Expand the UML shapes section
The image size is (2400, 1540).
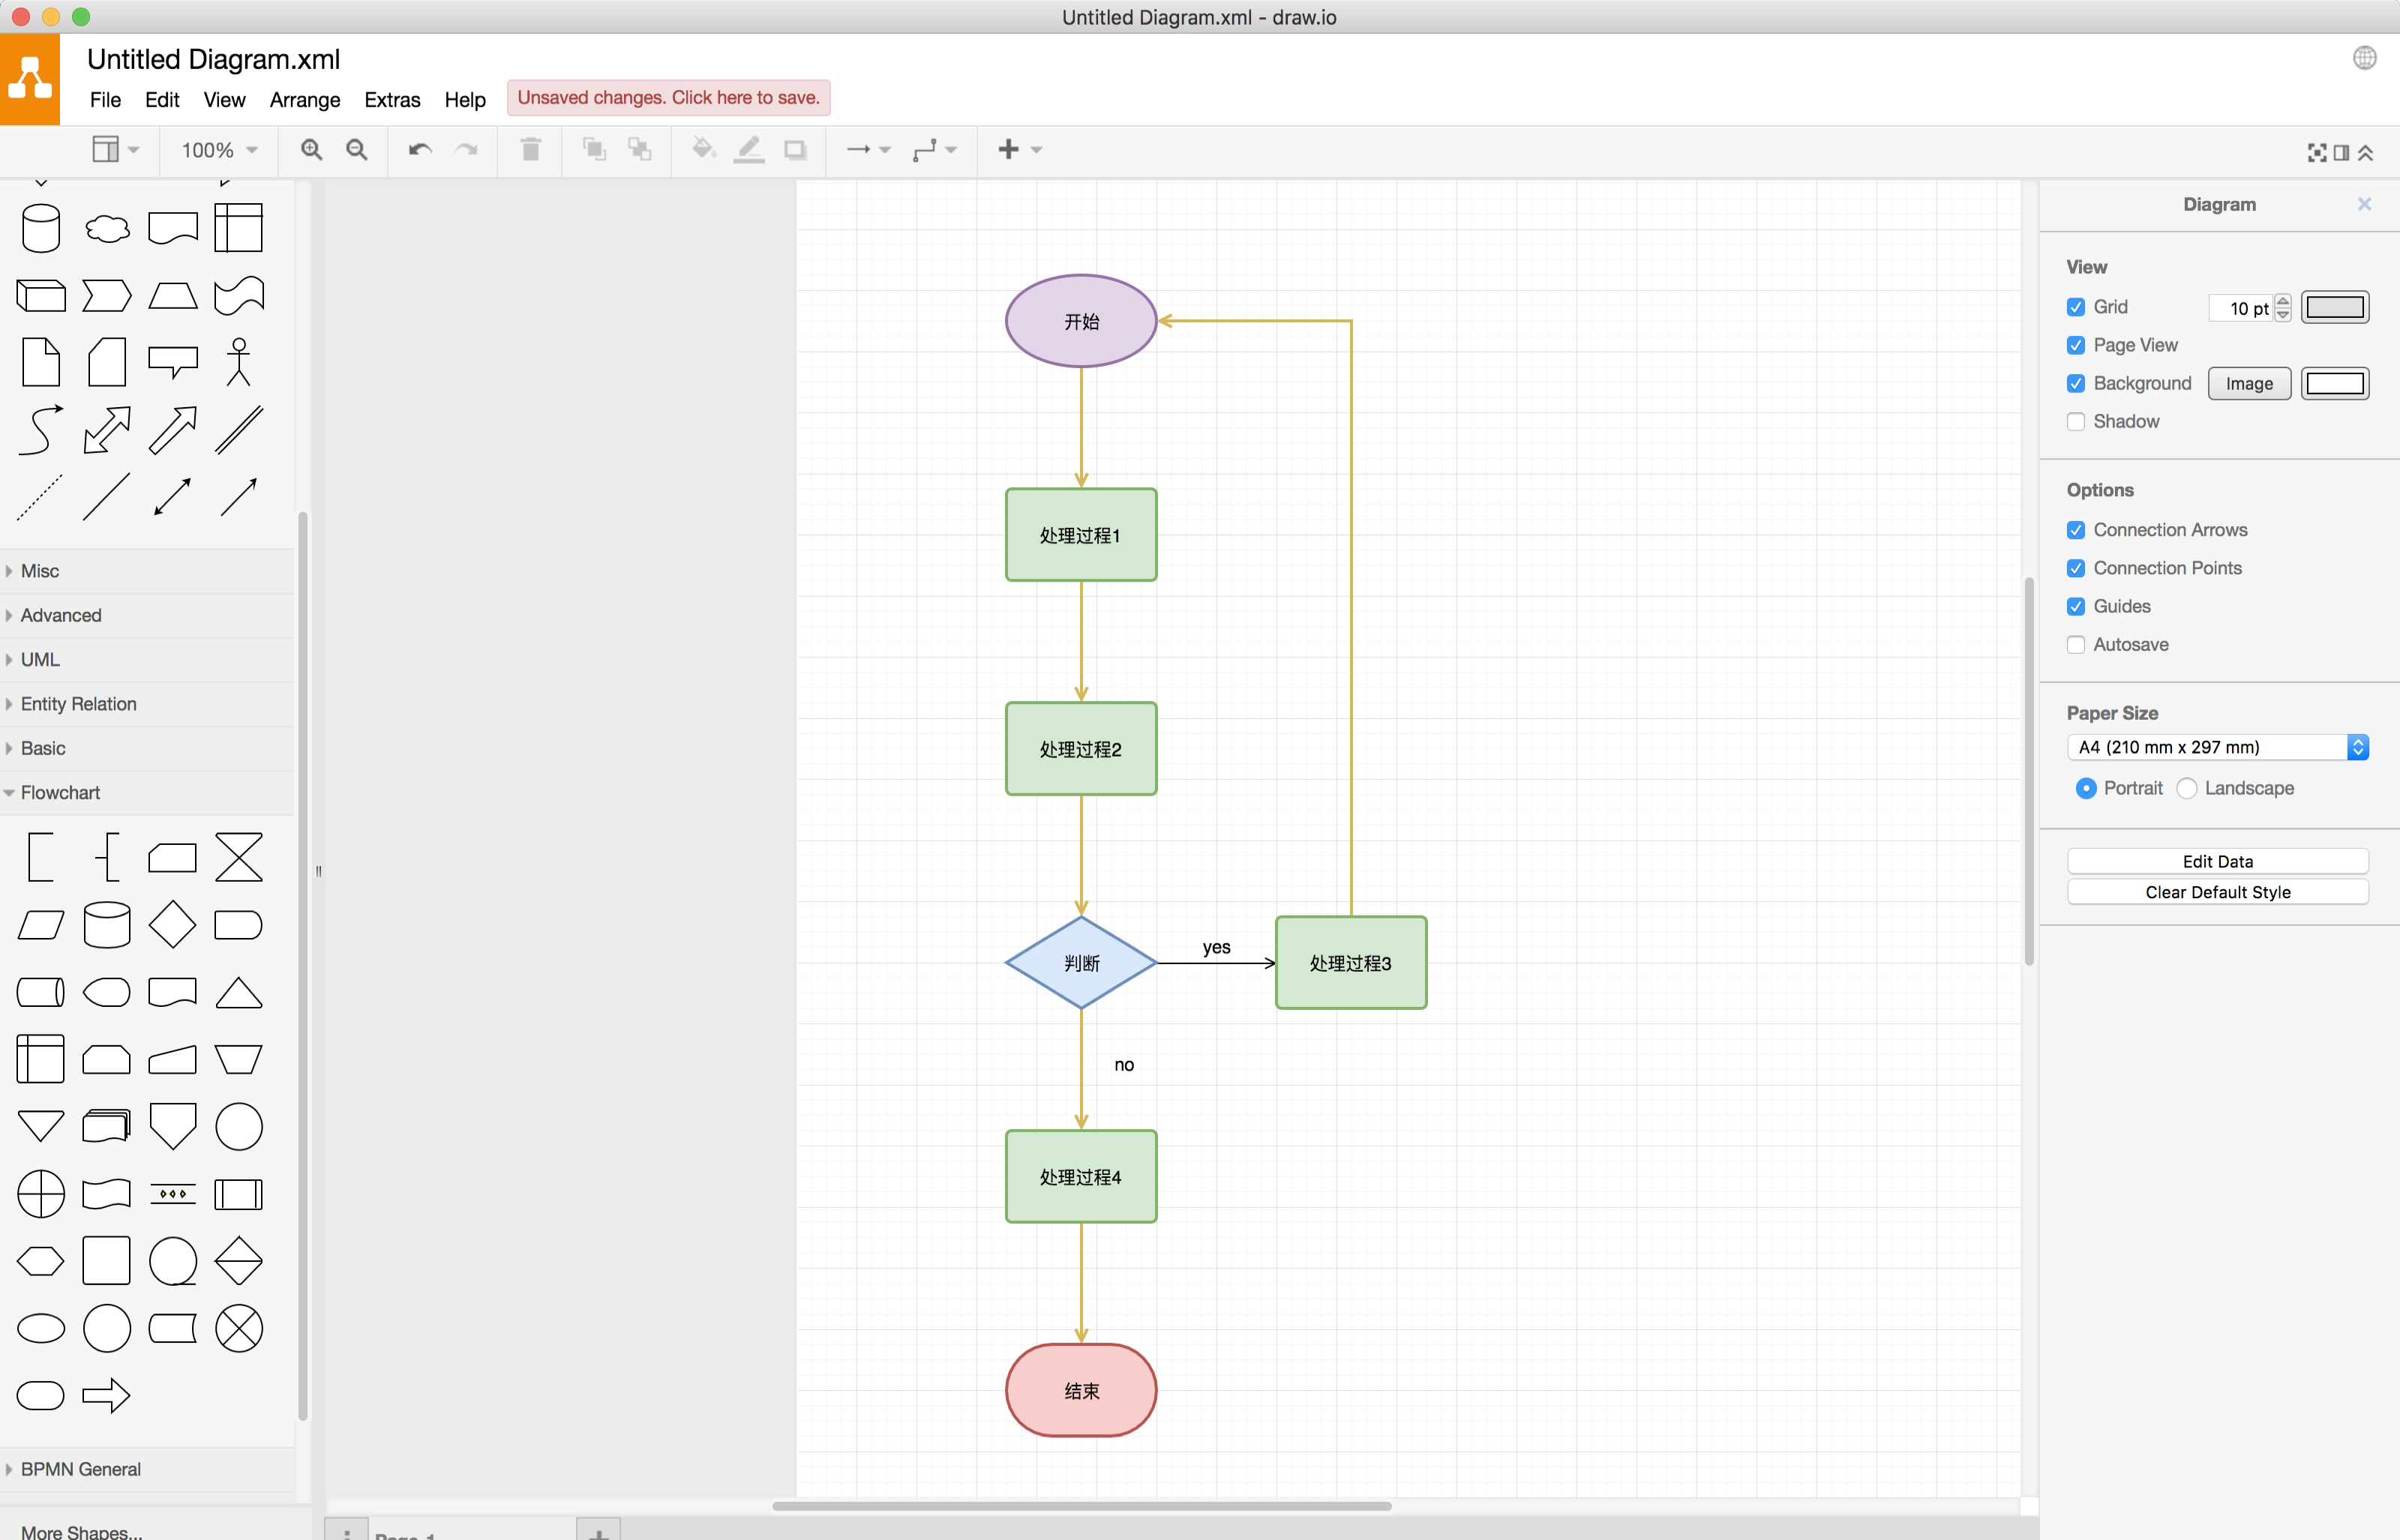pyautogui.click(x=40, y=659)
